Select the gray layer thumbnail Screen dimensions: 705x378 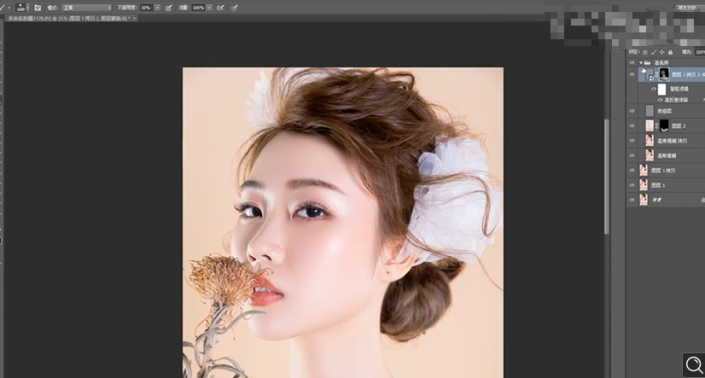coord(650,111)
